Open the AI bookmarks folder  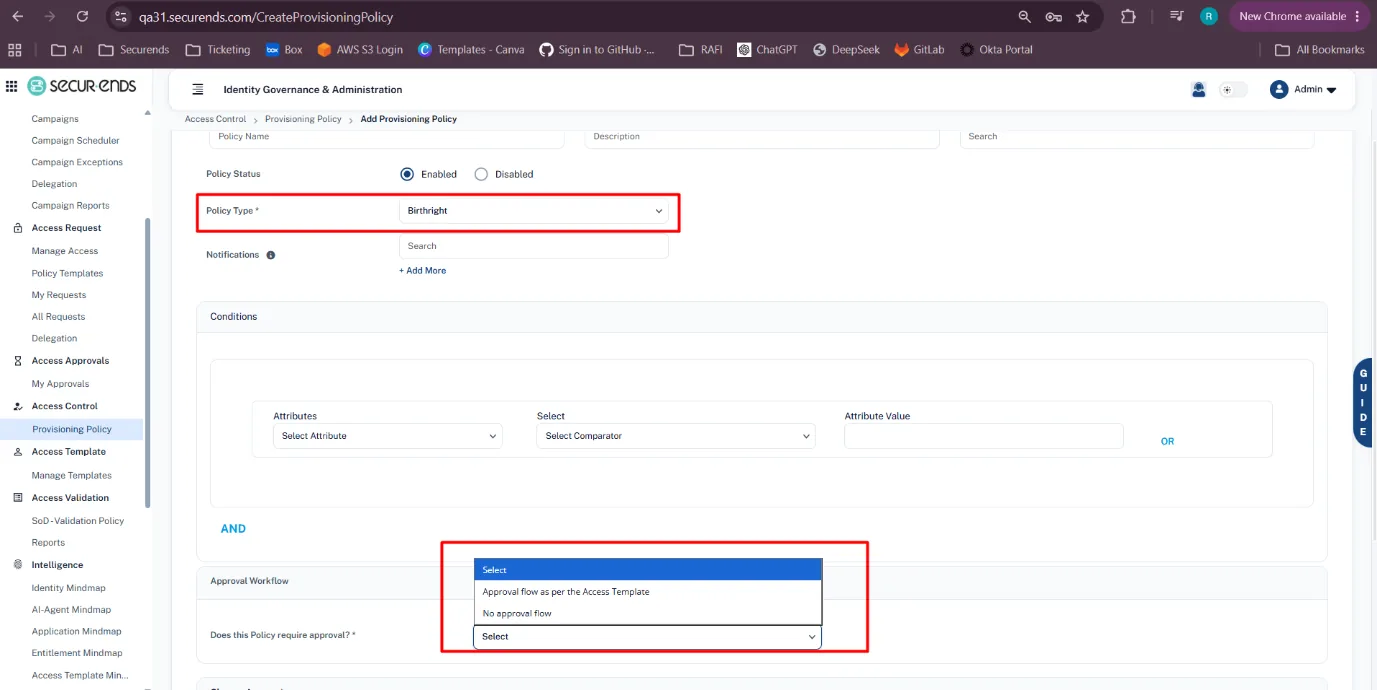pyautogui.click(x=67, y=49)
